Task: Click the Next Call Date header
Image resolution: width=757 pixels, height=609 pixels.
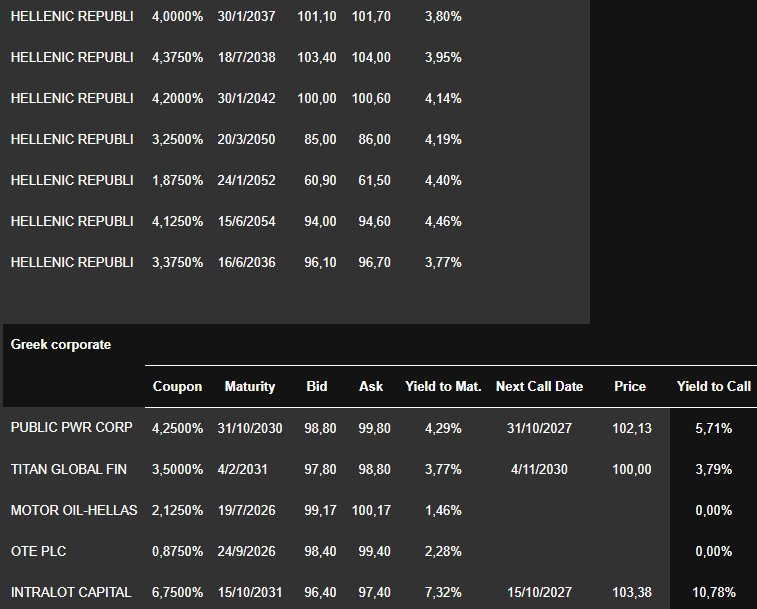Action: 539,386
